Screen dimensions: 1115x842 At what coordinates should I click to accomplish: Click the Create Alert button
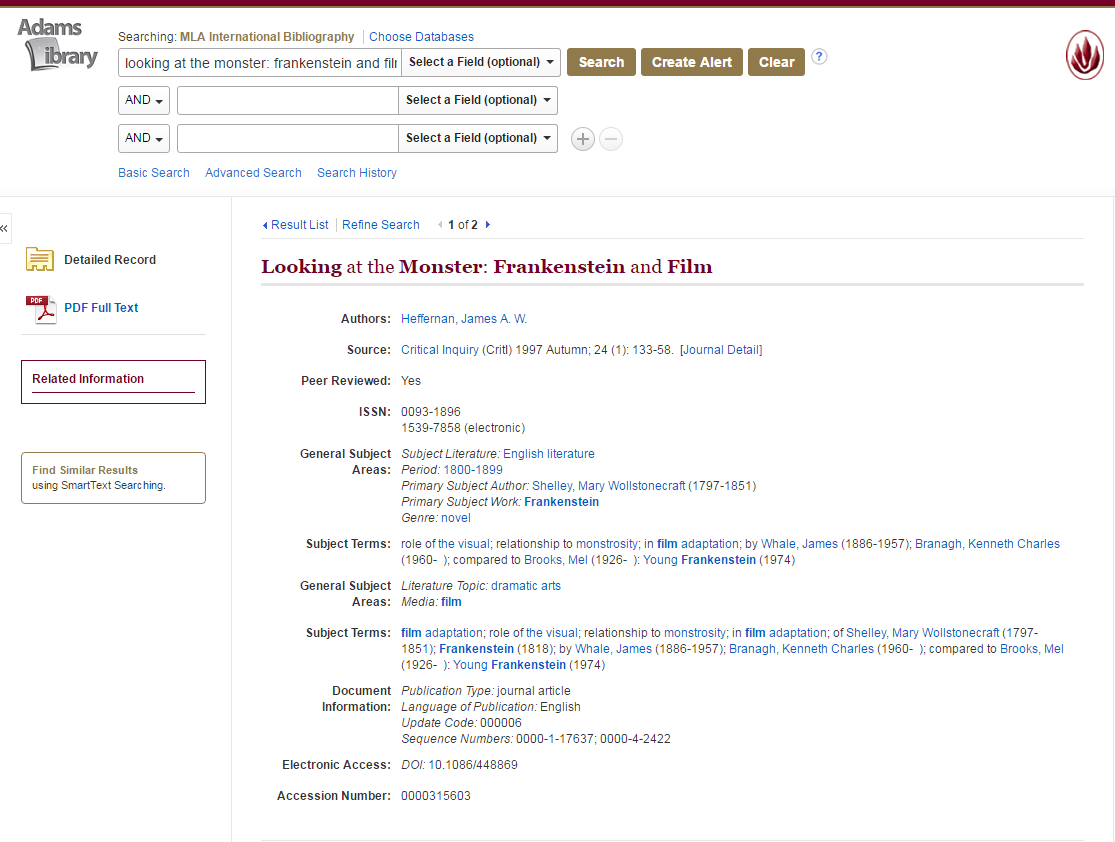pos(691,63)
